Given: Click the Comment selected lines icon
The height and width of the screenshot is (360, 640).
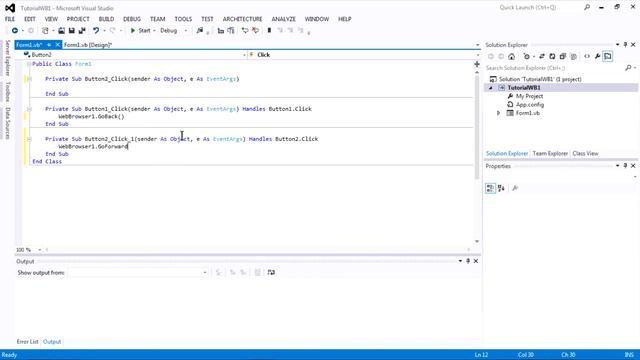Looking at the screenshot, I should pyautogui.click(x=245, y=31).
